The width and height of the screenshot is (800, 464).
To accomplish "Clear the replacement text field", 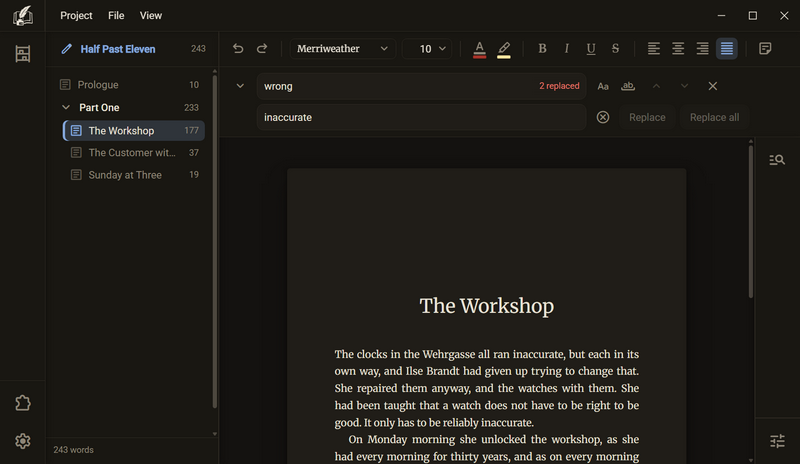I will pos(603,117).
